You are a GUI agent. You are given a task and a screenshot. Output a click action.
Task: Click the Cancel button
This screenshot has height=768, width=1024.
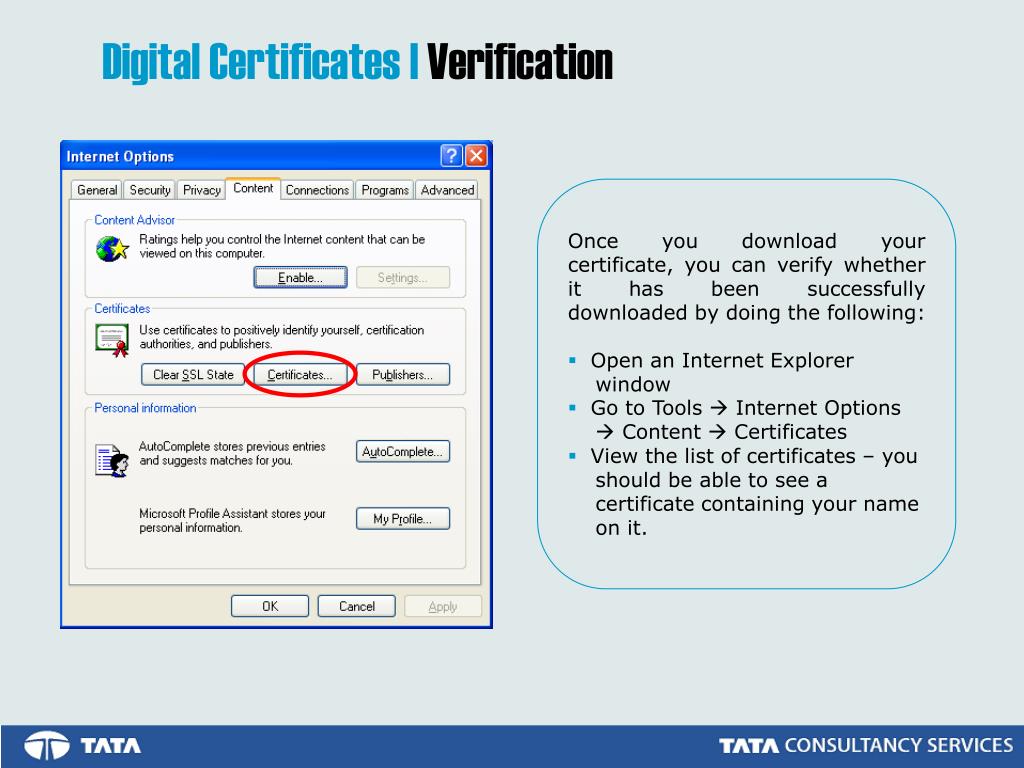tap(357, 606)
